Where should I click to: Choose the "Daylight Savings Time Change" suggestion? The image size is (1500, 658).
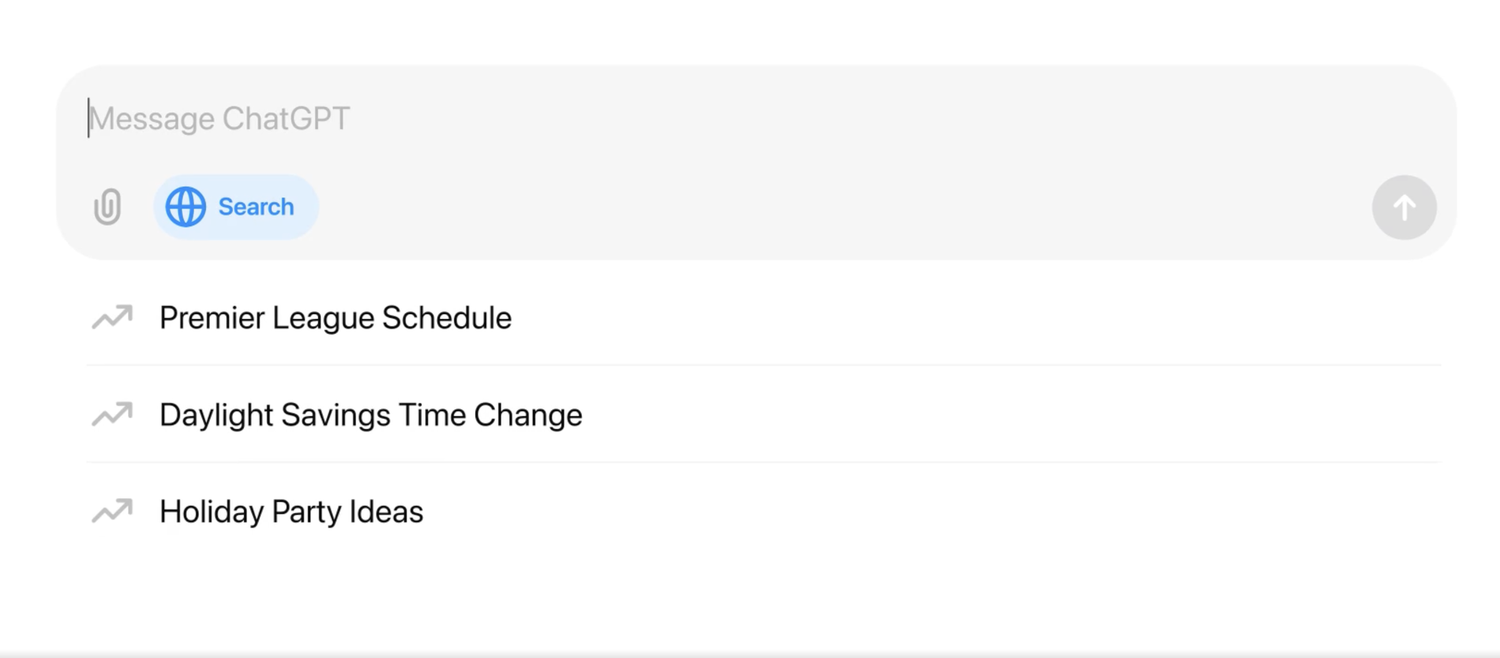tap(370, 415)
